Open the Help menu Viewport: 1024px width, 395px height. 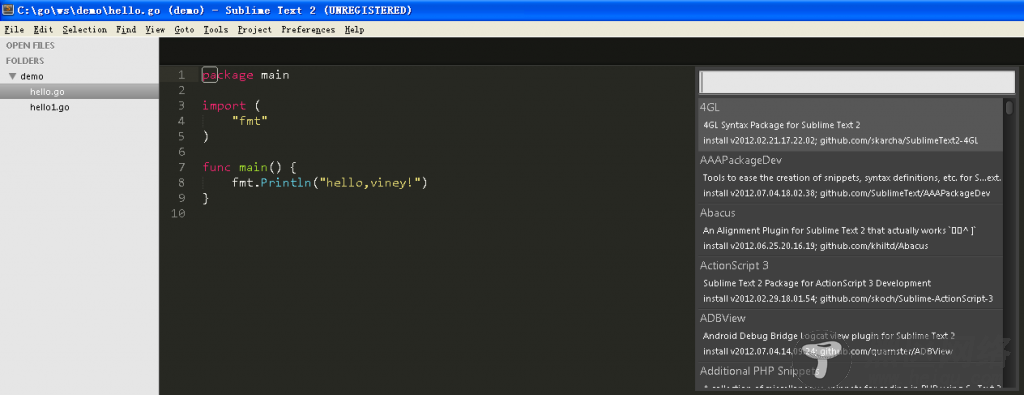[354, 29]
